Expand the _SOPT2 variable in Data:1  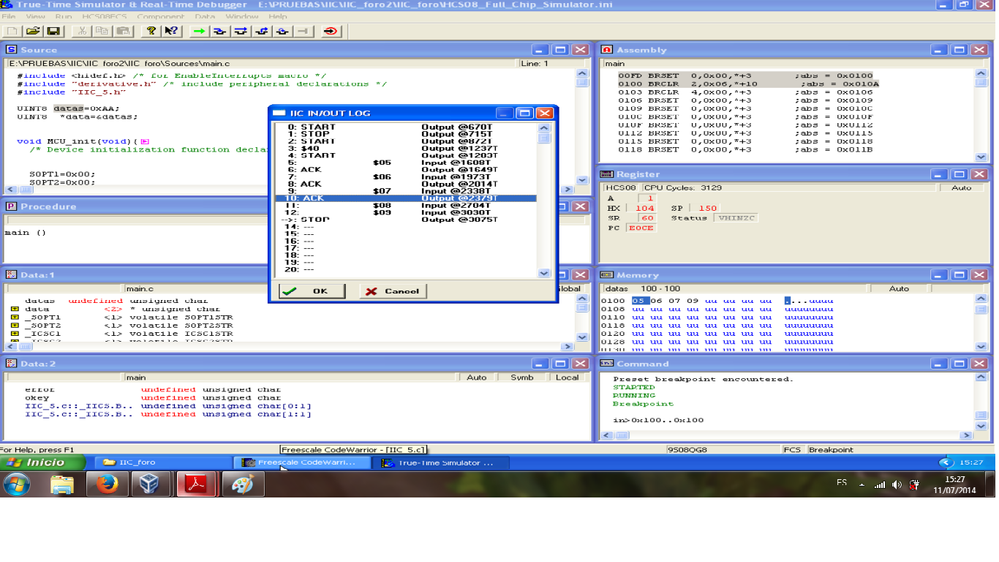pos(15,326)
